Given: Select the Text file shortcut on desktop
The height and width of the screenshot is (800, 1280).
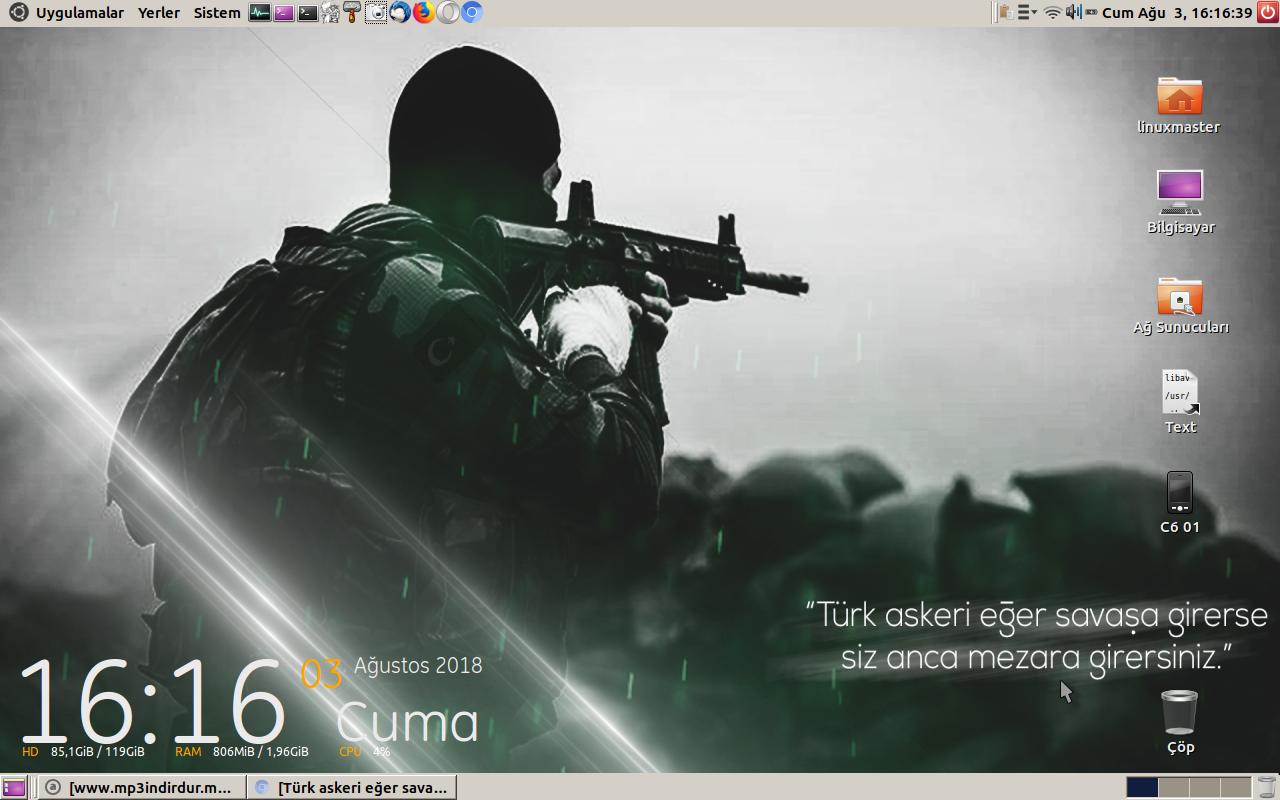Looking at the screenshot, I should [x=1180, y=402].
